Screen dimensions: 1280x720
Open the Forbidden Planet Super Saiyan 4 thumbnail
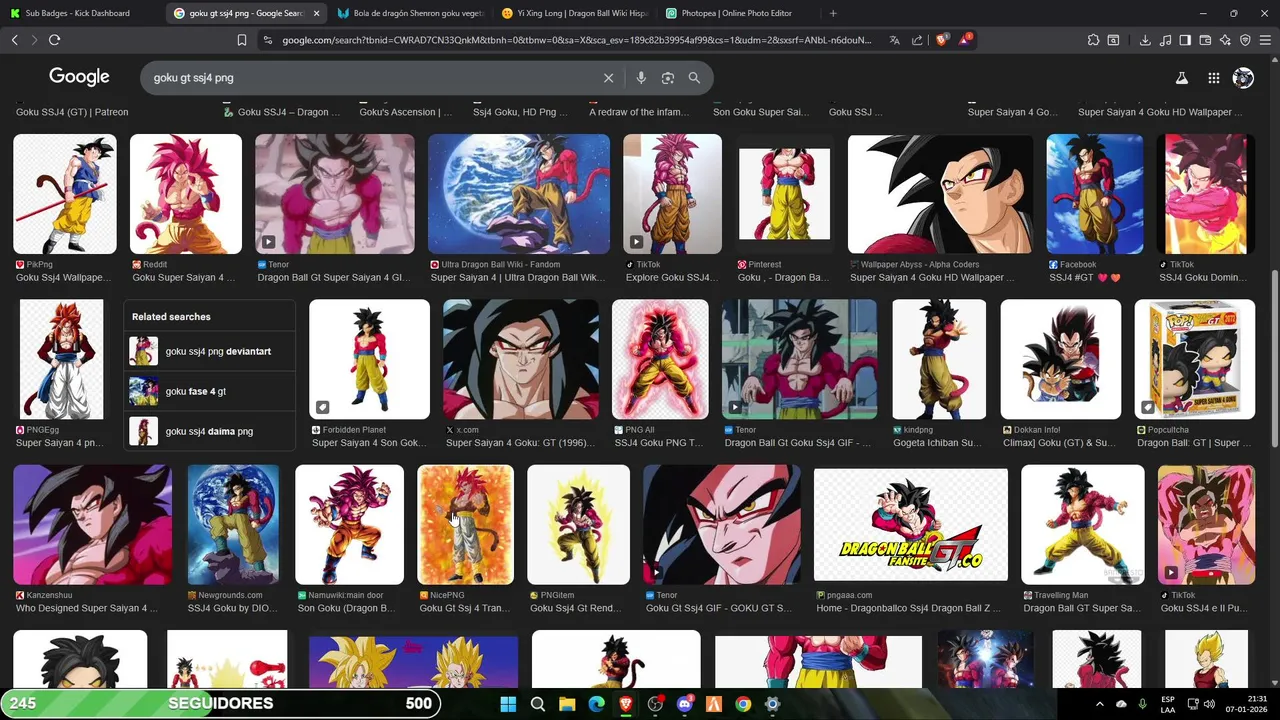pos(369,359)
